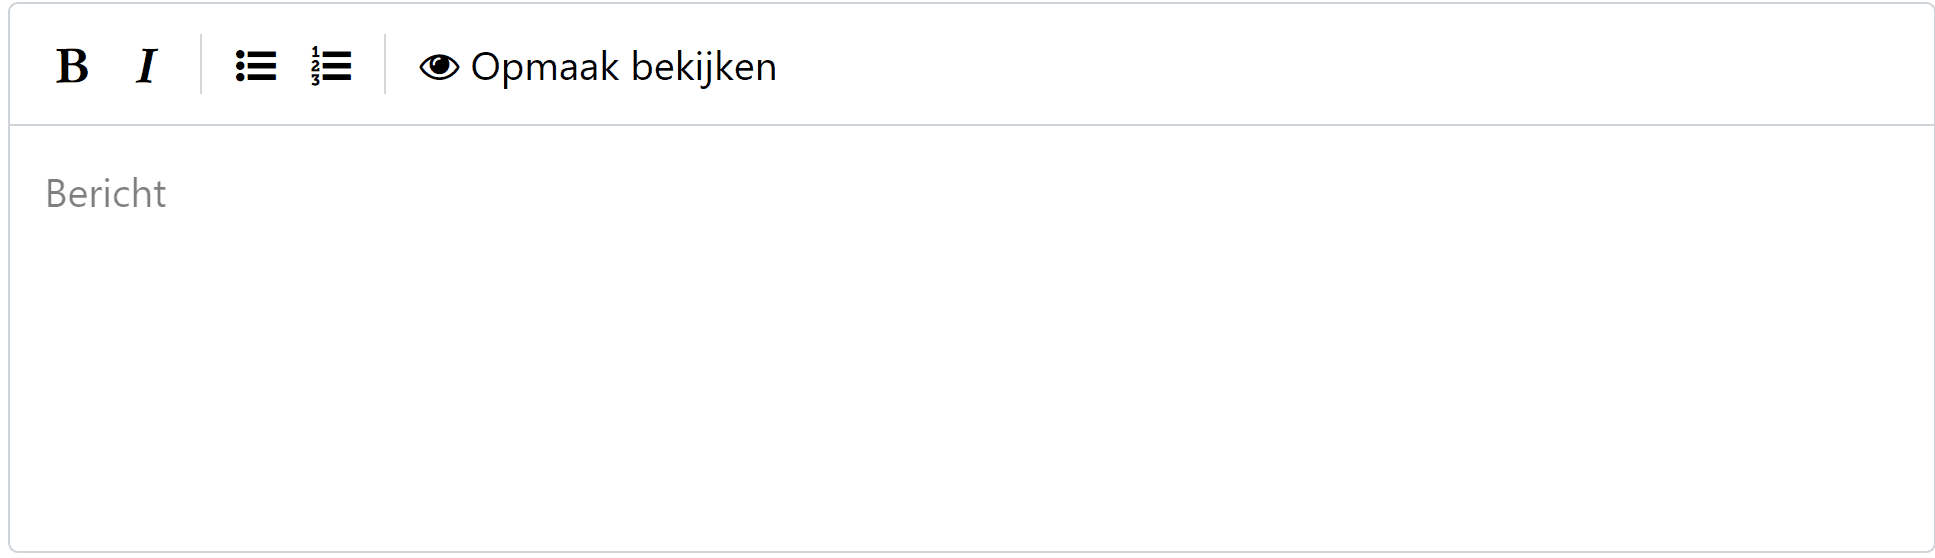
Task: Insert a numbered list
Action: (331, 67)
